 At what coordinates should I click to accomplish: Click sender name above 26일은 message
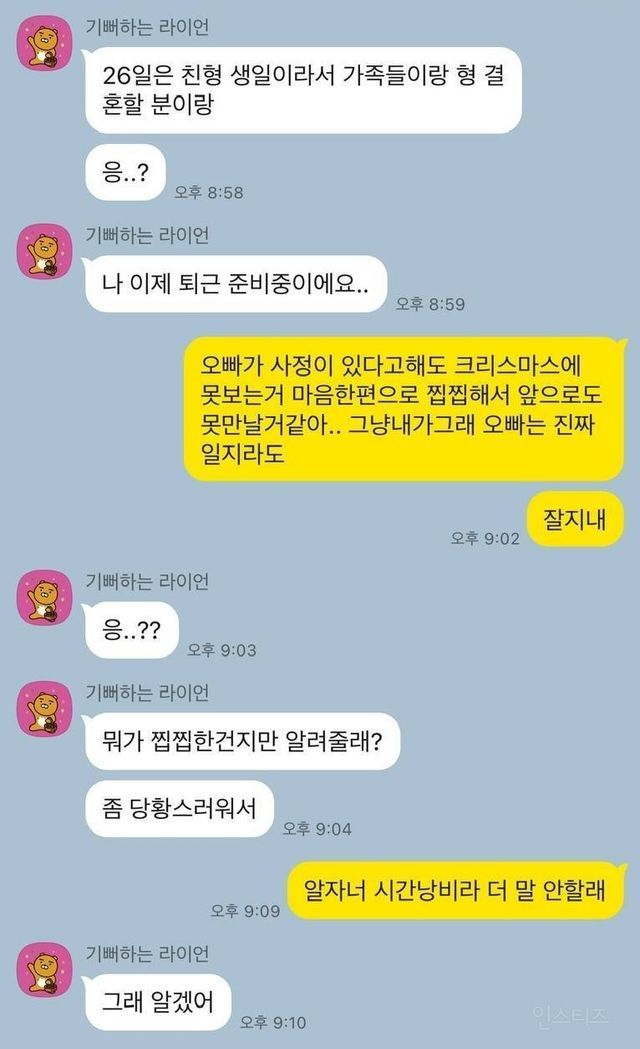[x=147, y=27]
